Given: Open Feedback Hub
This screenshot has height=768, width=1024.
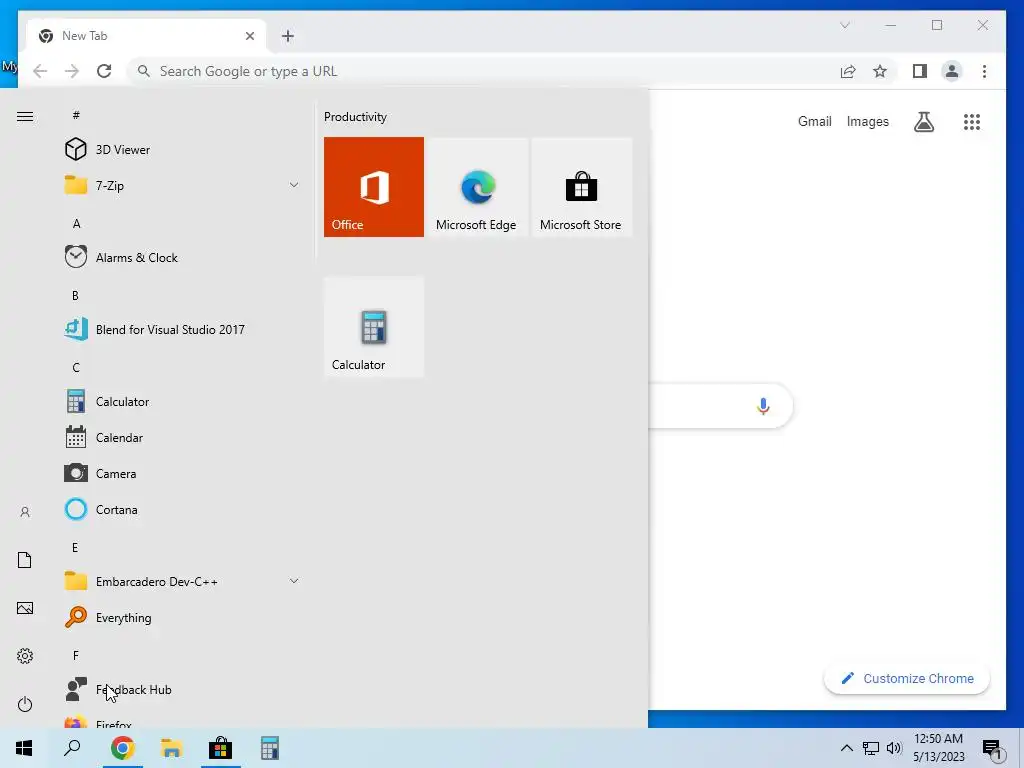Looking at the screenshot, I should click(x=183, y=690).
